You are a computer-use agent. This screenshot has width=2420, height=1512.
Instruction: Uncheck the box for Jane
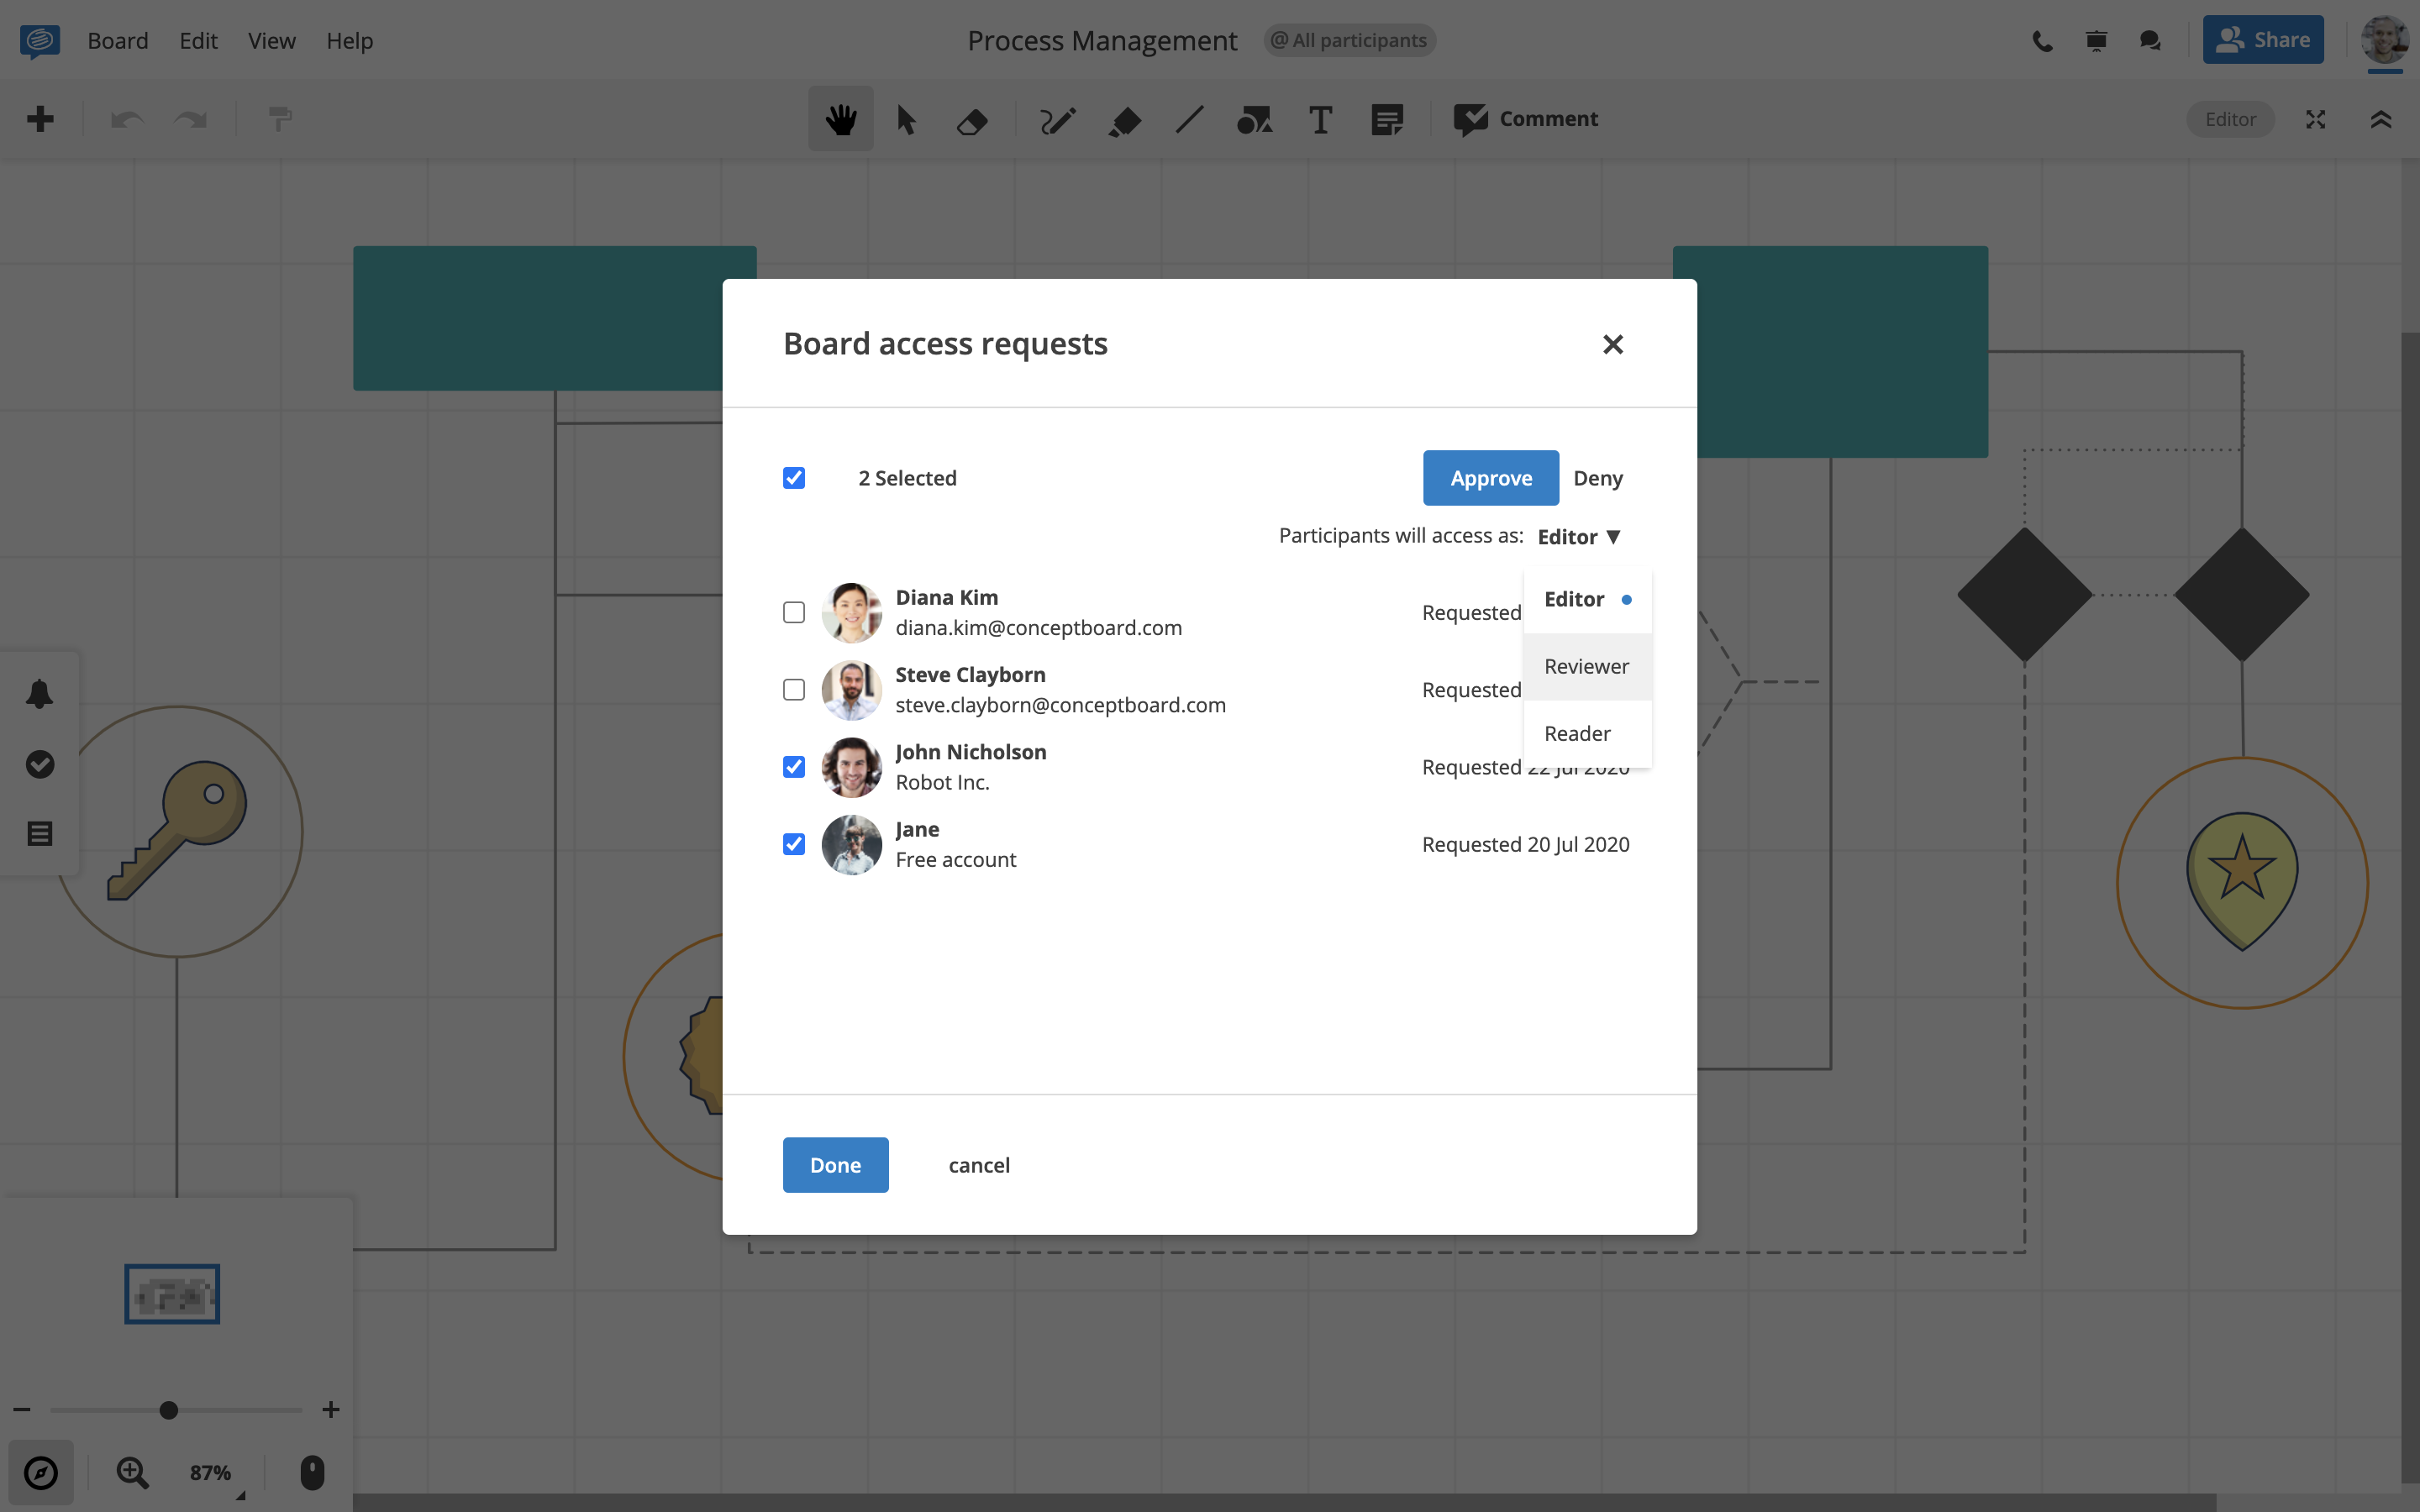794,844
